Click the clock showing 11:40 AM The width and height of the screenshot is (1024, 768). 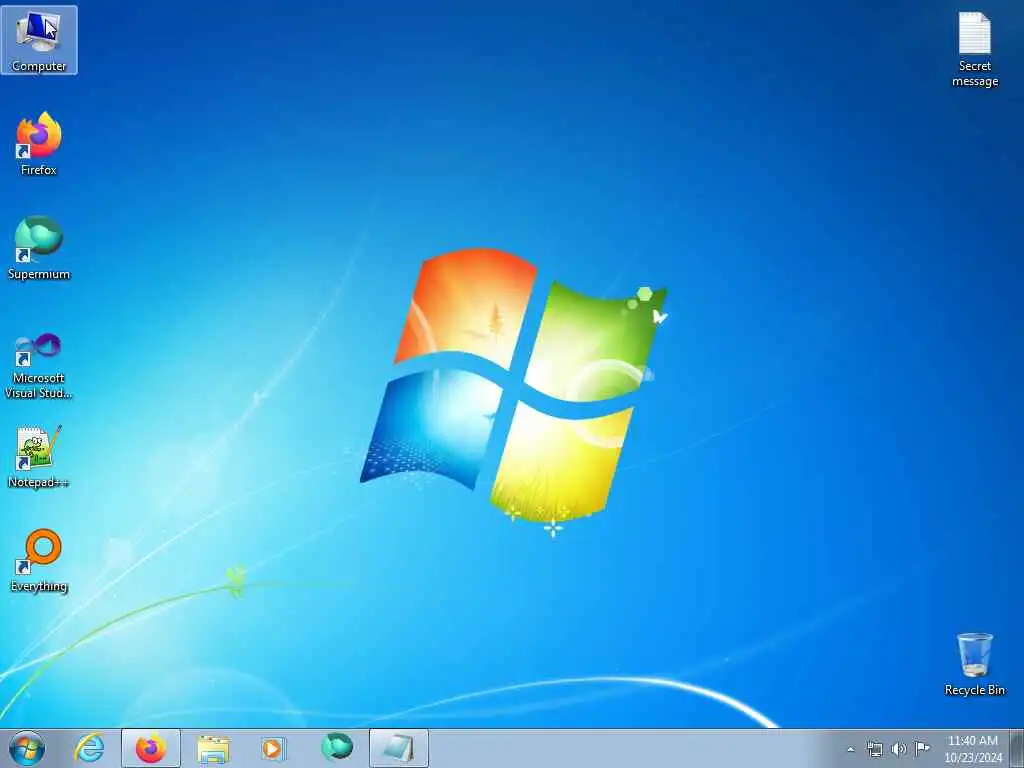pyautogui.click(x=972, y=748)
